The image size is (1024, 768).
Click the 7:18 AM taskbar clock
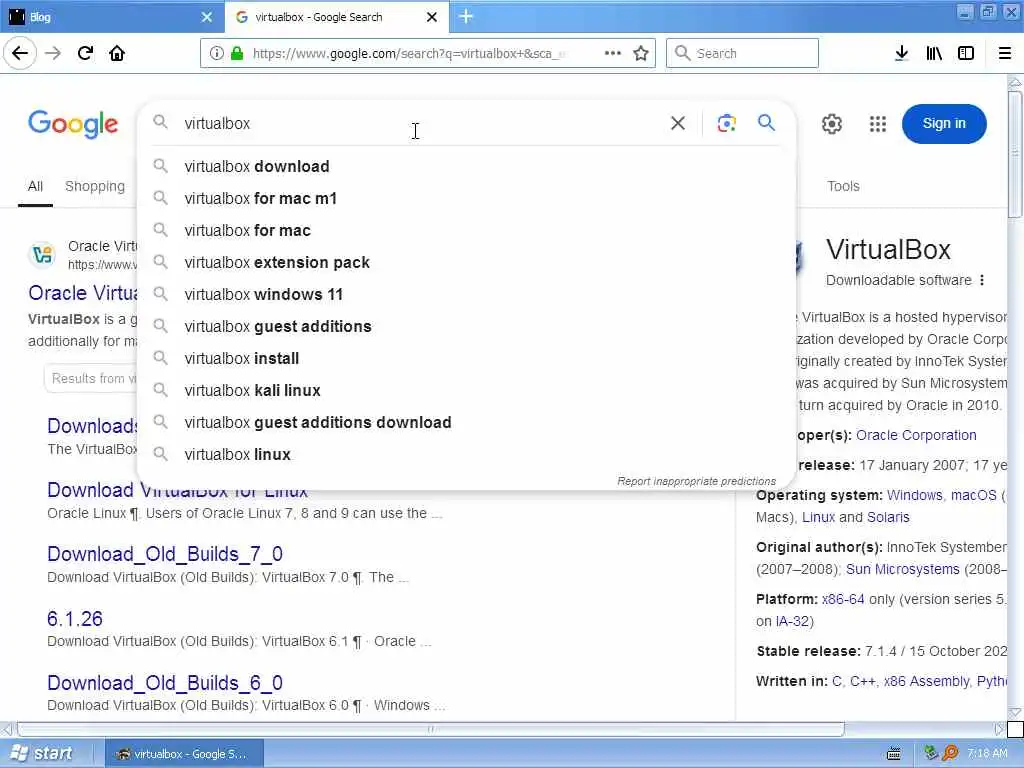987,754
